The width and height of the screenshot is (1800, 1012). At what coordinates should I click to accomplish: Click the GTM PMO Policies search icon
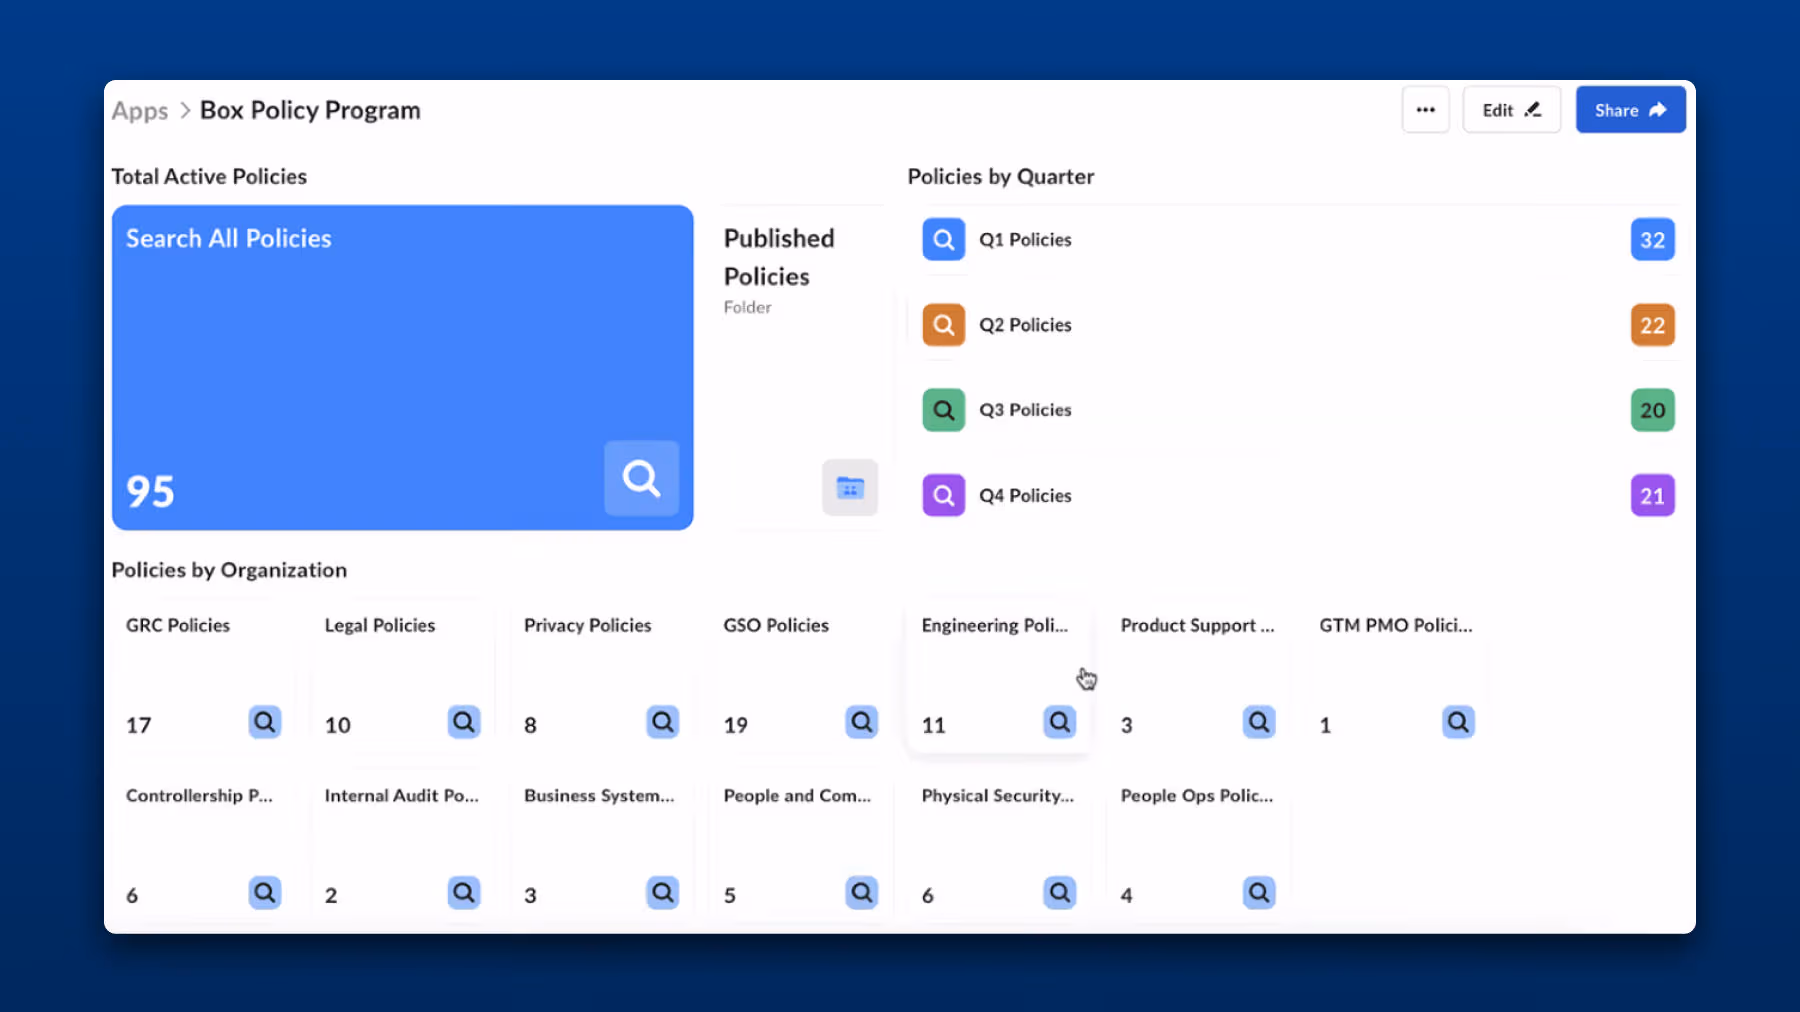click(1458, 722)
